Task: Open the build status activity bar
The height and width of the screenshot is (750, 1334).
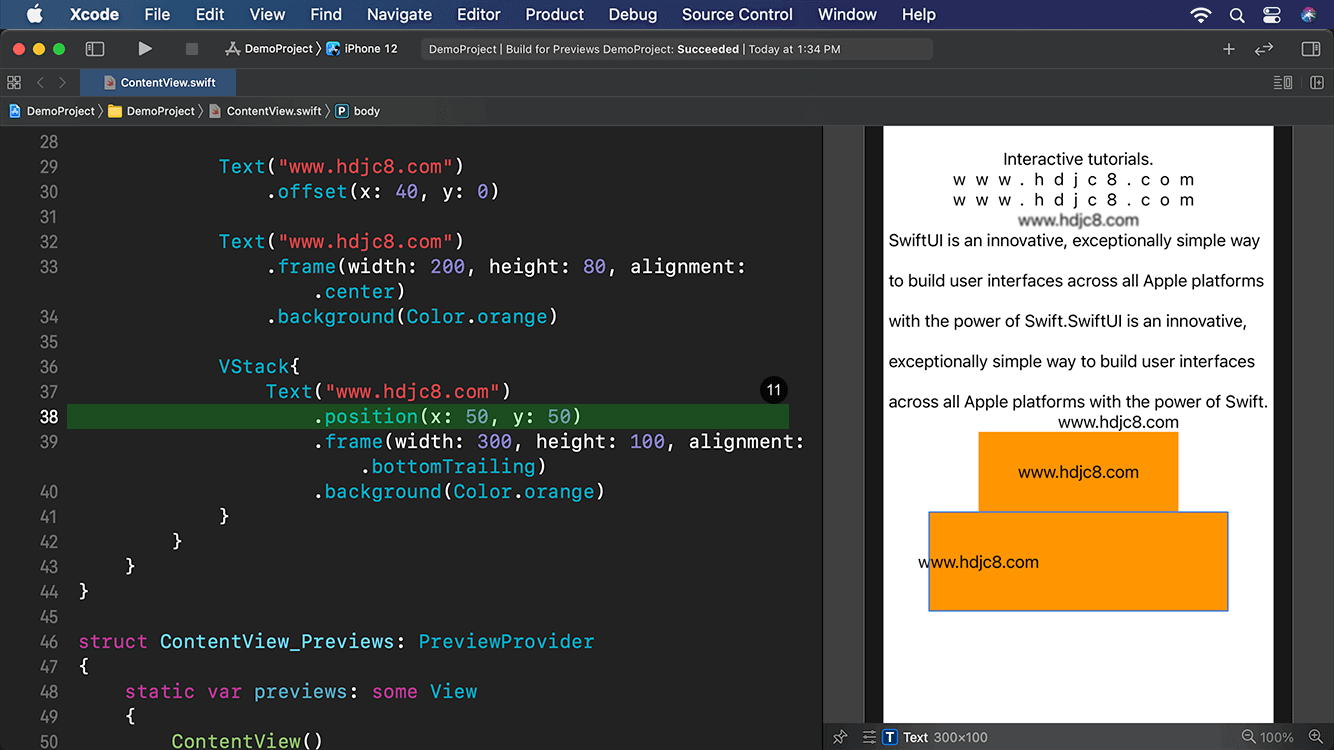Action: (676, 49)
